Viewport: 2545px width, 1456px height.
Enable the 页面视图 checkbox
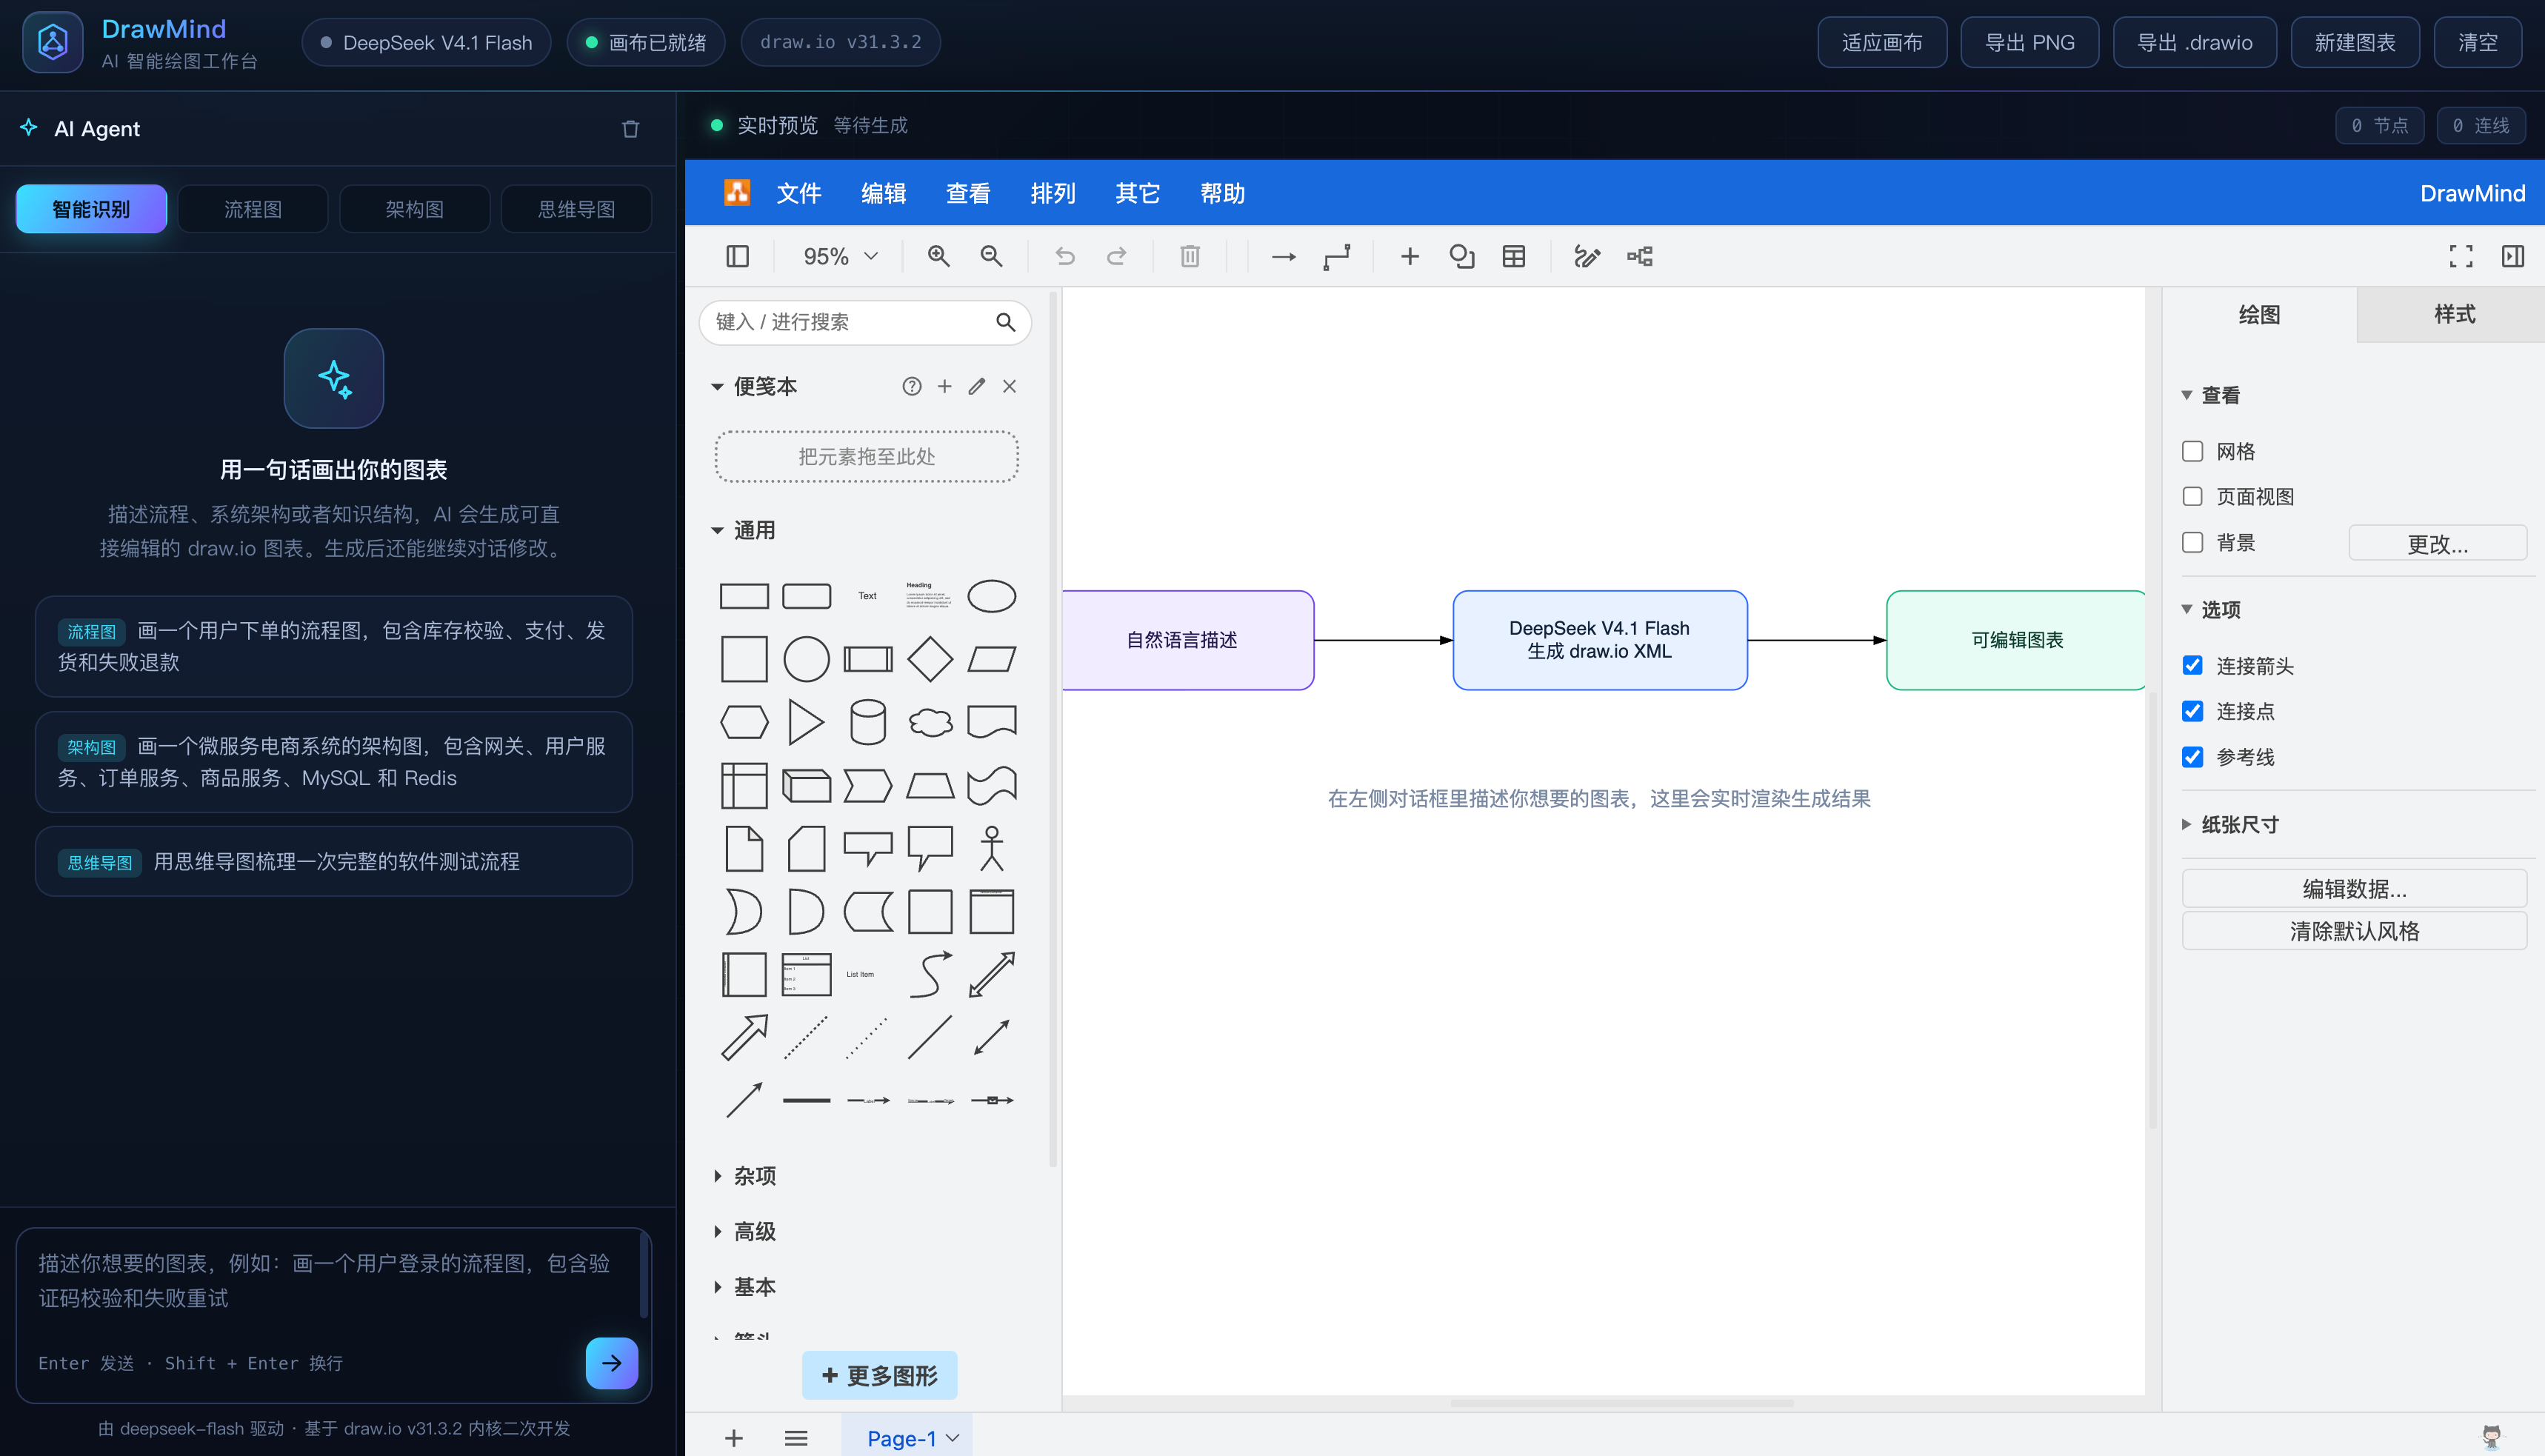pos(2192,496)
